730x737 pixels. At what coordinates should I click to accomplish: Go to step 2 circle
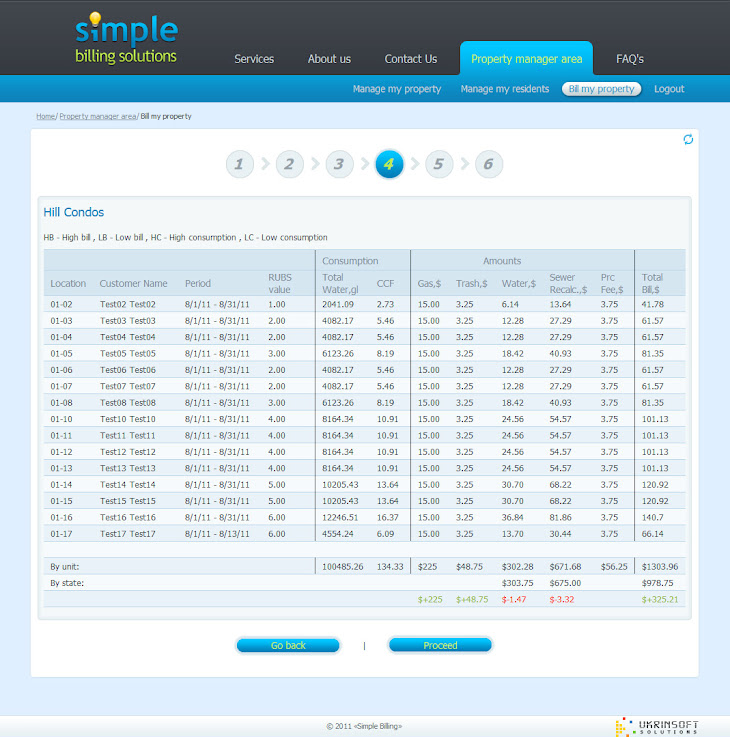click(x=290, y=164)
